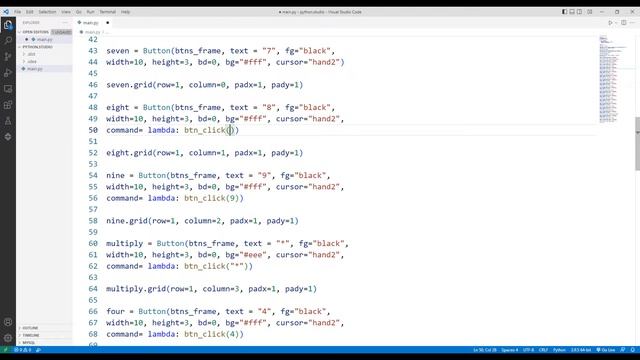This screenshot has width=640, height=360.
Task: Open the Run menu
Action: [90, 12]
